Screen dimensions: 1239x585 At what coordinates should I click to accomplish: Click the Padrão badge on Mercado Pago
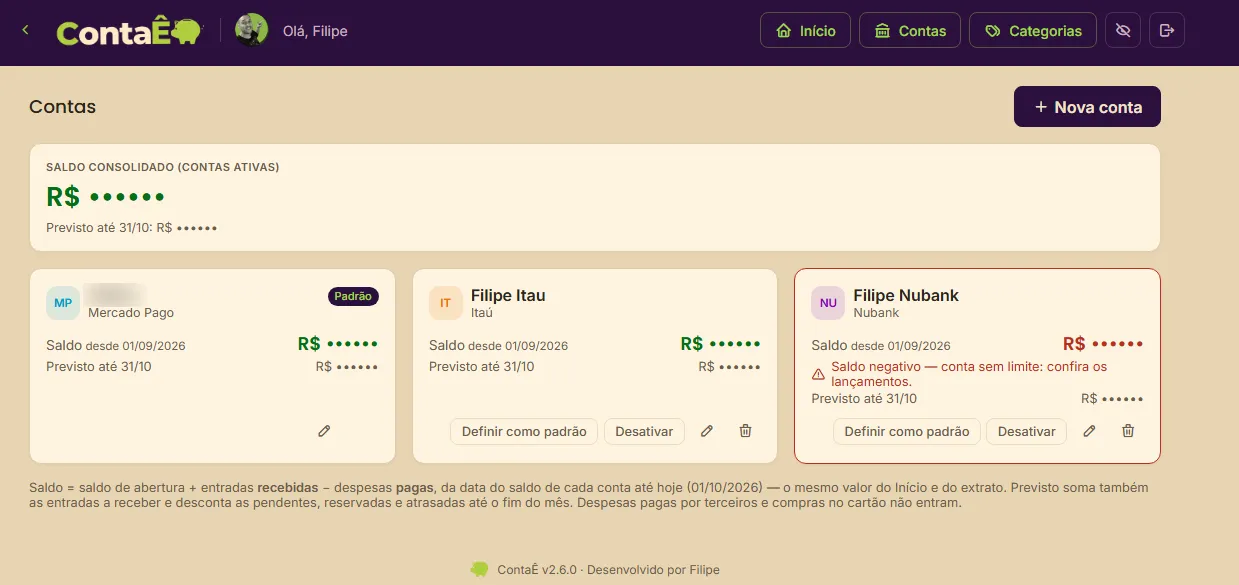pyautogui.click(x=353, y=296)
